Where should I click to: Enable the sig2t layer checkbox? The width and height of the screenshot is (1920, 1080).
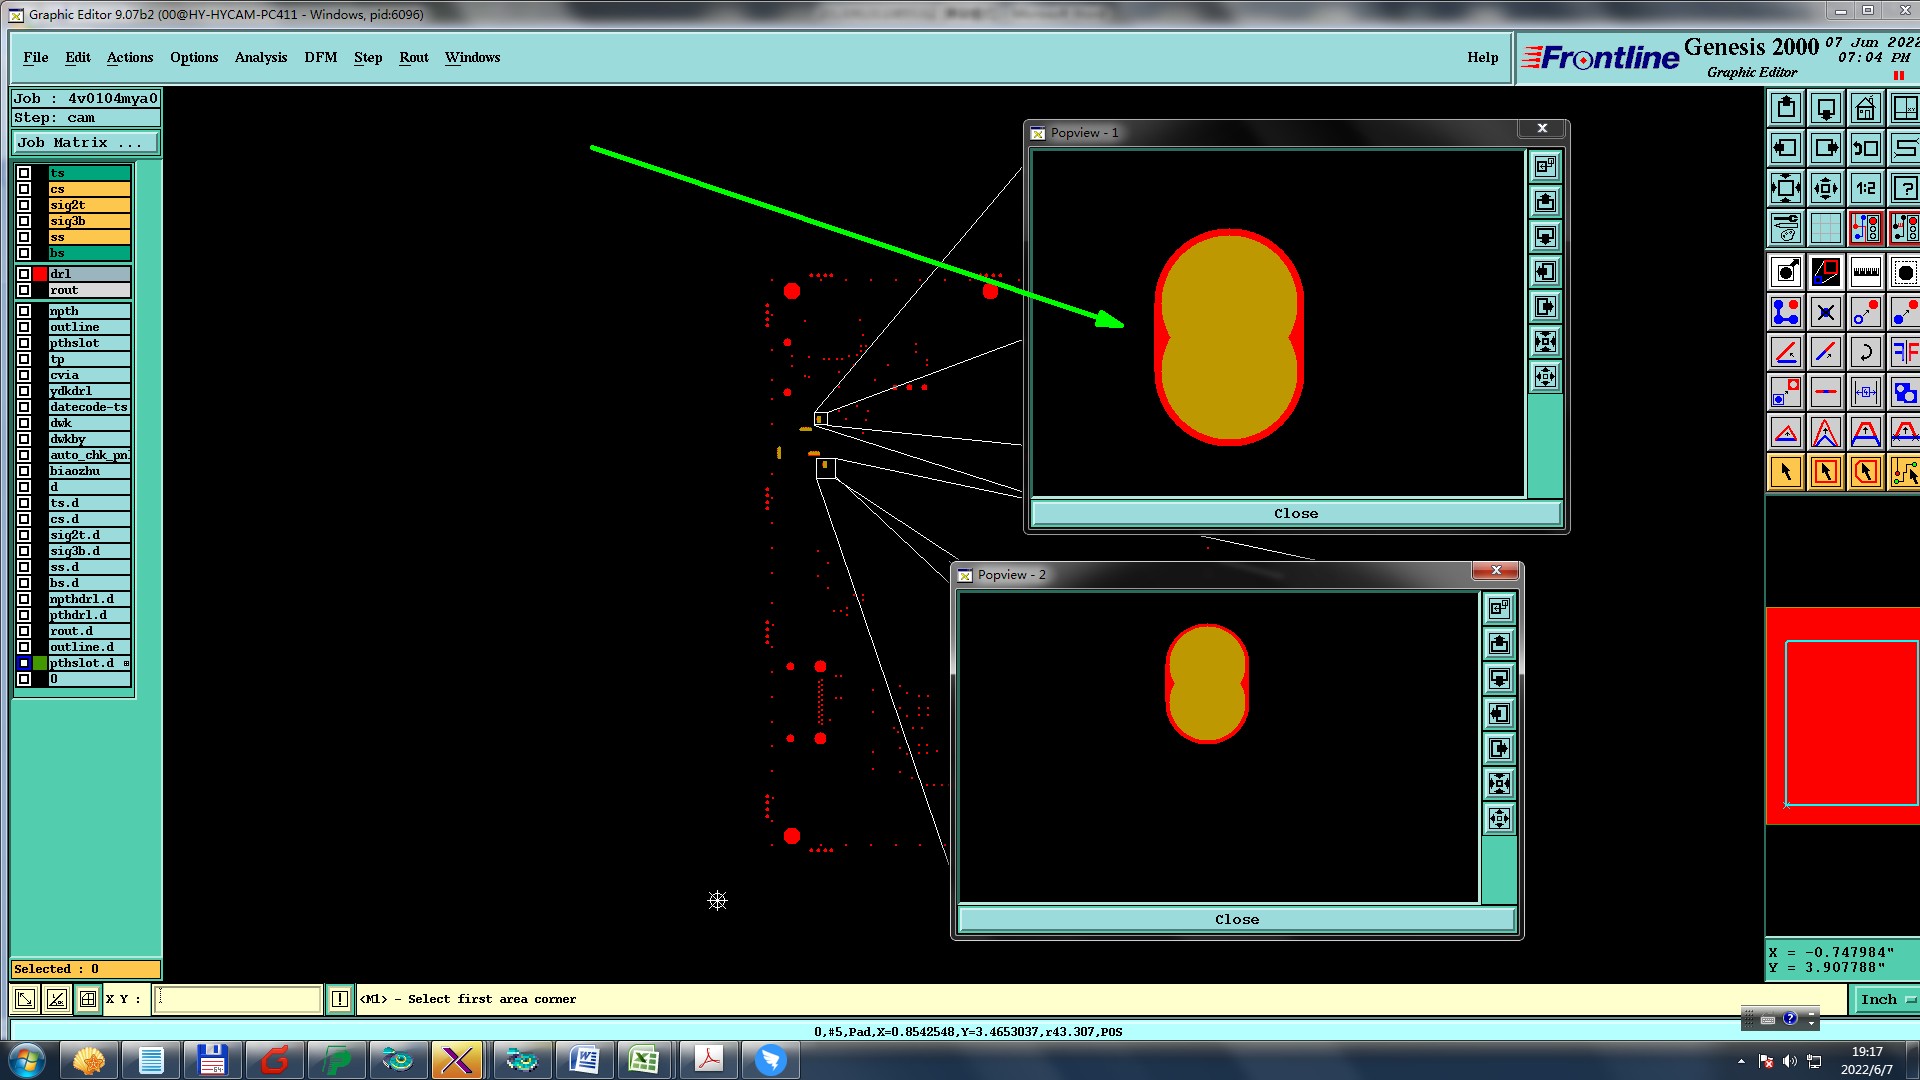(24, 205)
